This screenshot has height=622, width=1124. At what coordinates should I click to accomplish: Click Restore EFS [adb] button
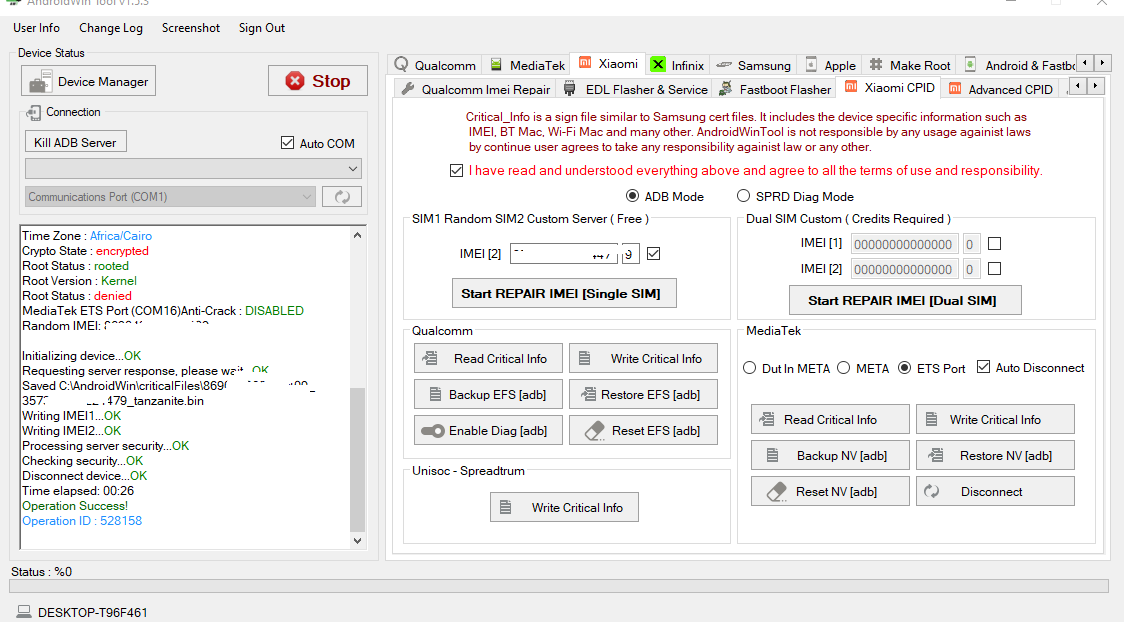pyautogui.click(x=643, y=394)
